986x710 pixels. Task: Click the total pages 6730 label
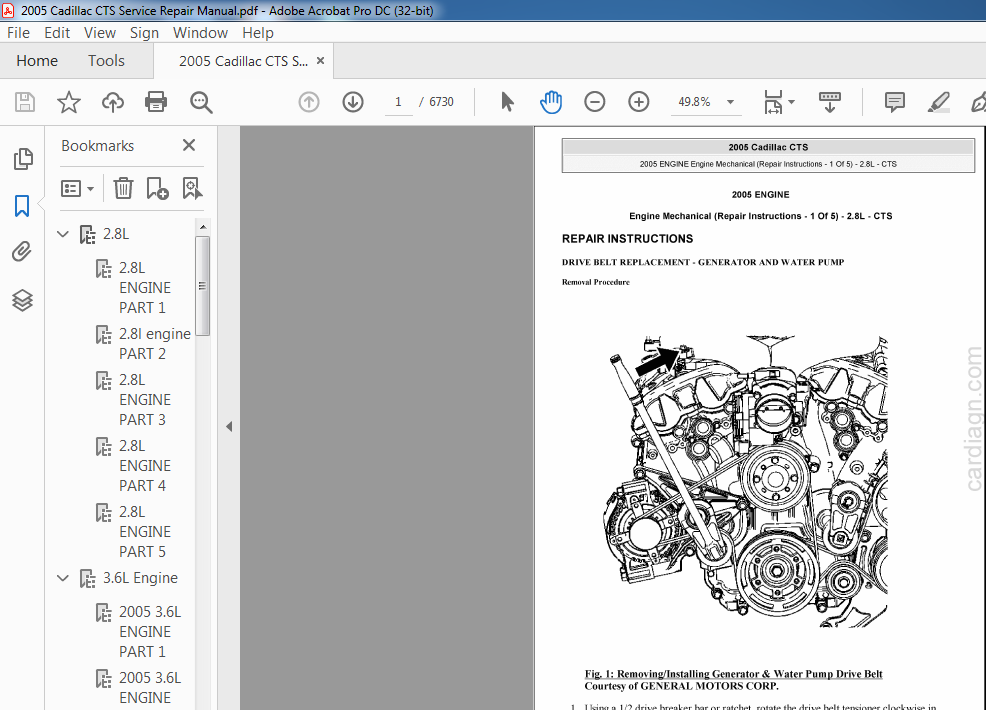(441, 102)
